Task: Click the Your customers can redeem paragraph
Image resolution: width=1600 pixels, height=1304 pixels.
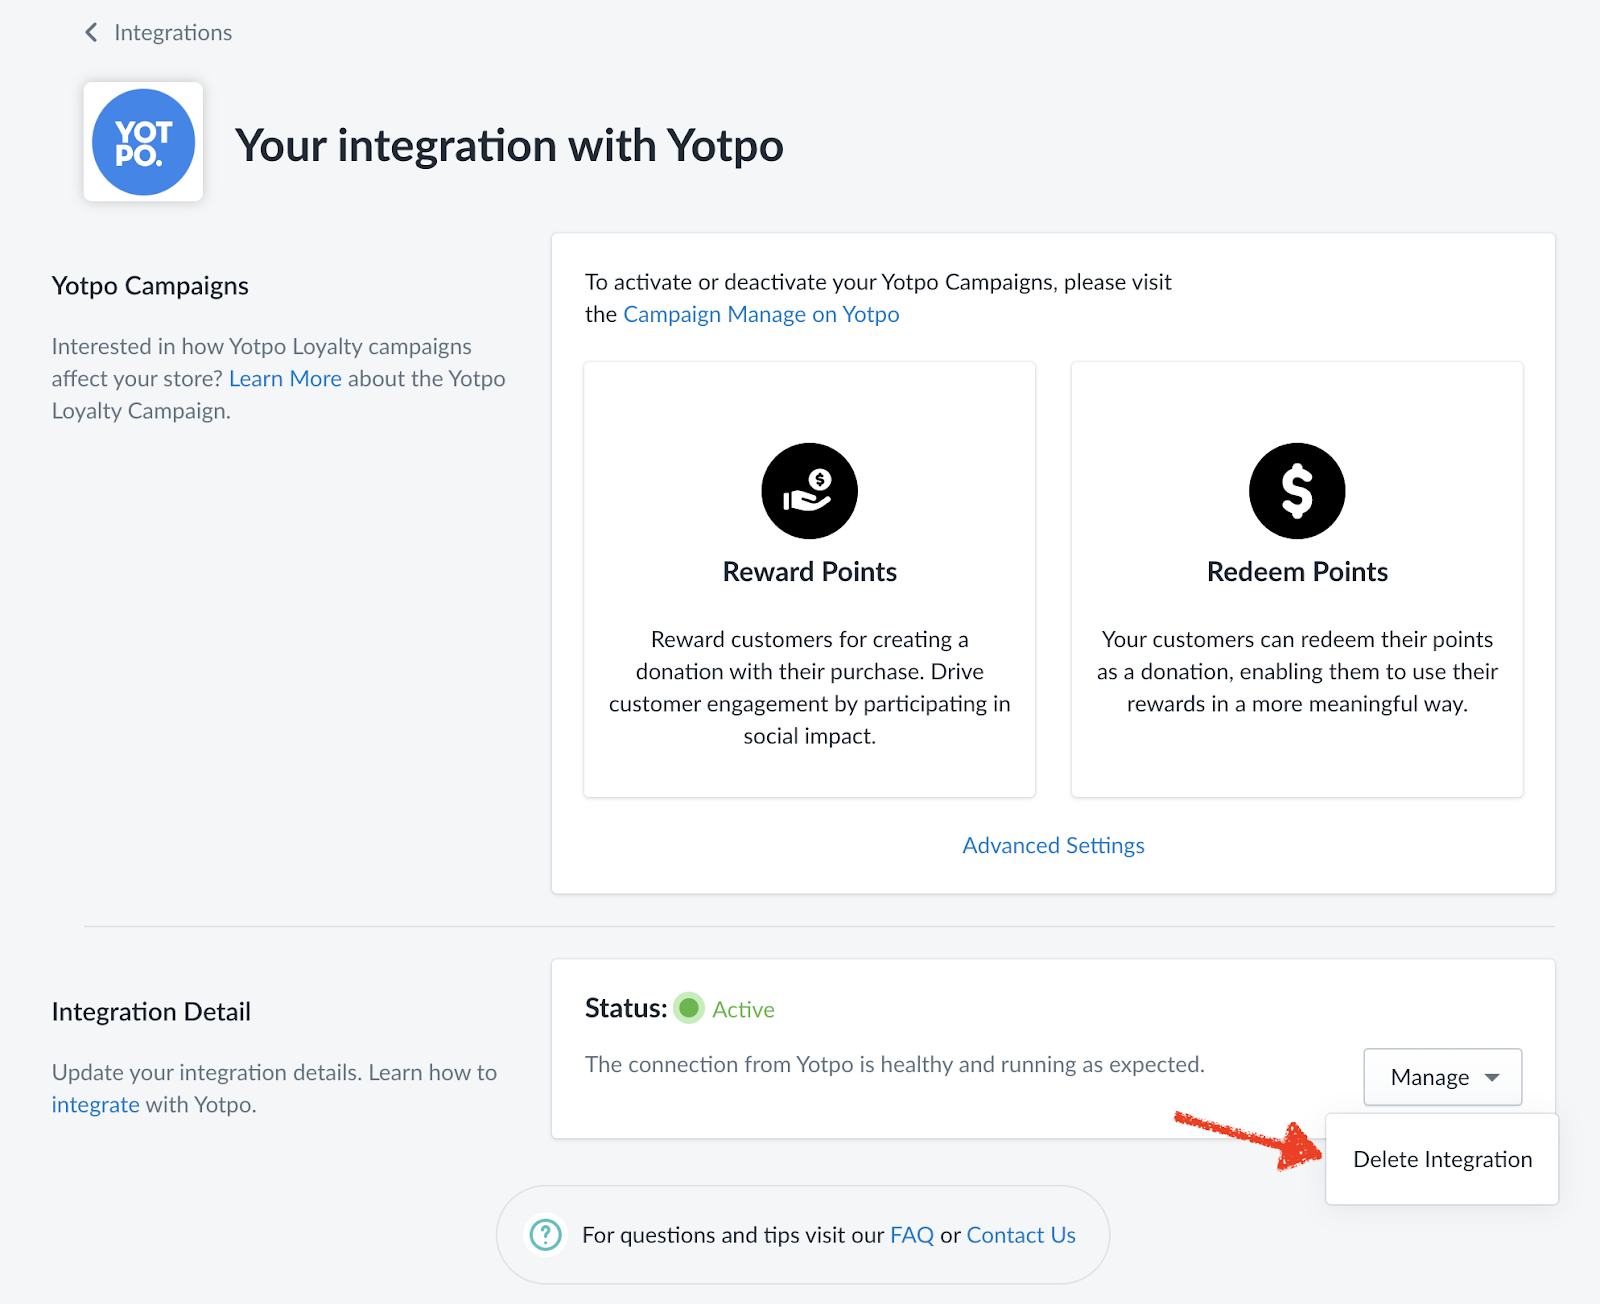Action: pos(1297,672)
